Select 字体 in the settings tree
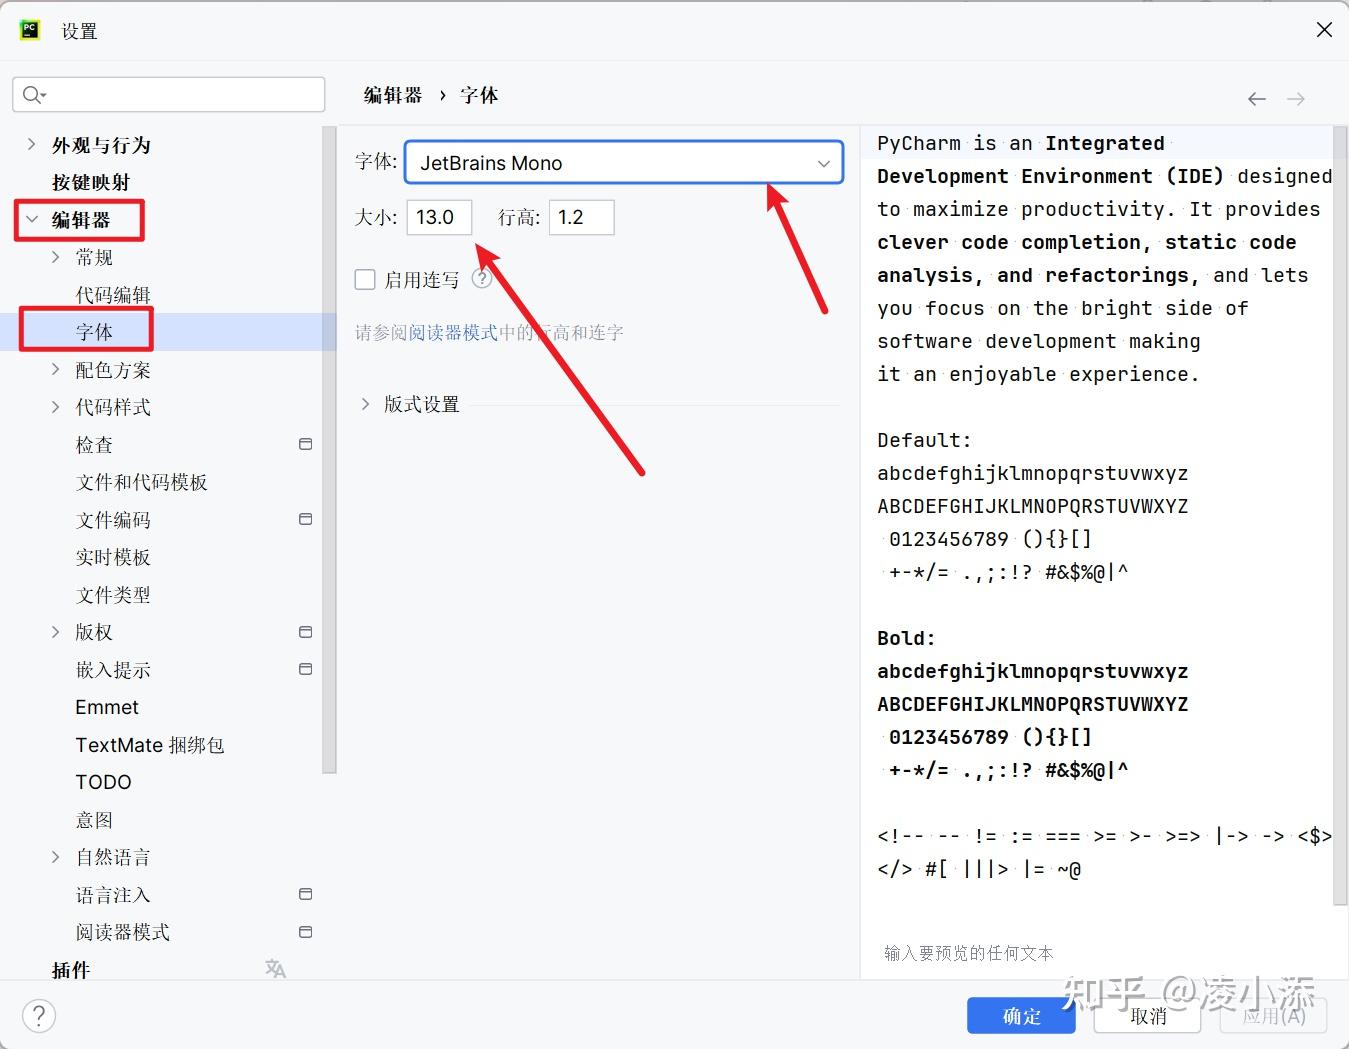Image resolution: width=1349 pixels, height=1049 pixels. 96,331
